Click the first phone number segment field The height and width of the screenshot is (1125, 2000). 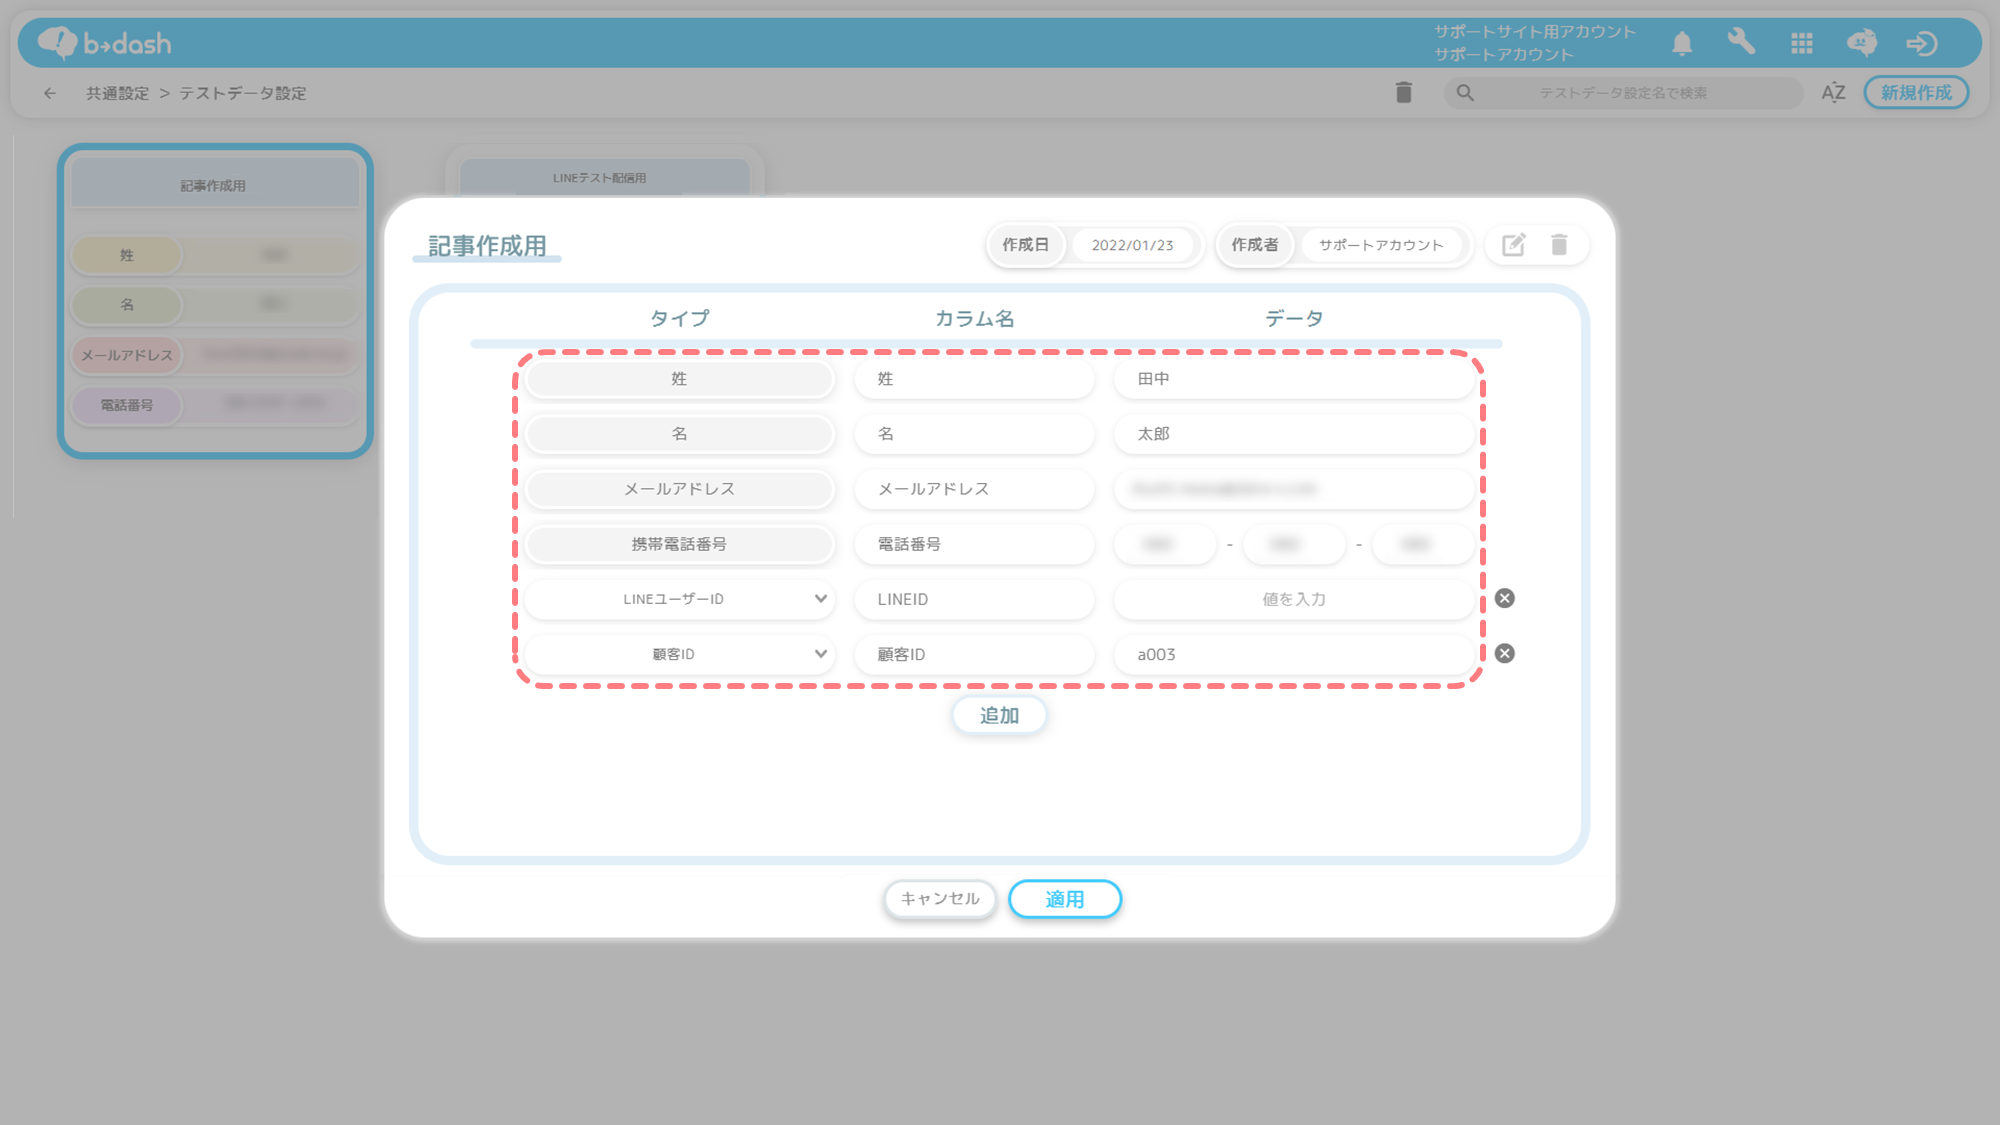tap(1165, 544)
